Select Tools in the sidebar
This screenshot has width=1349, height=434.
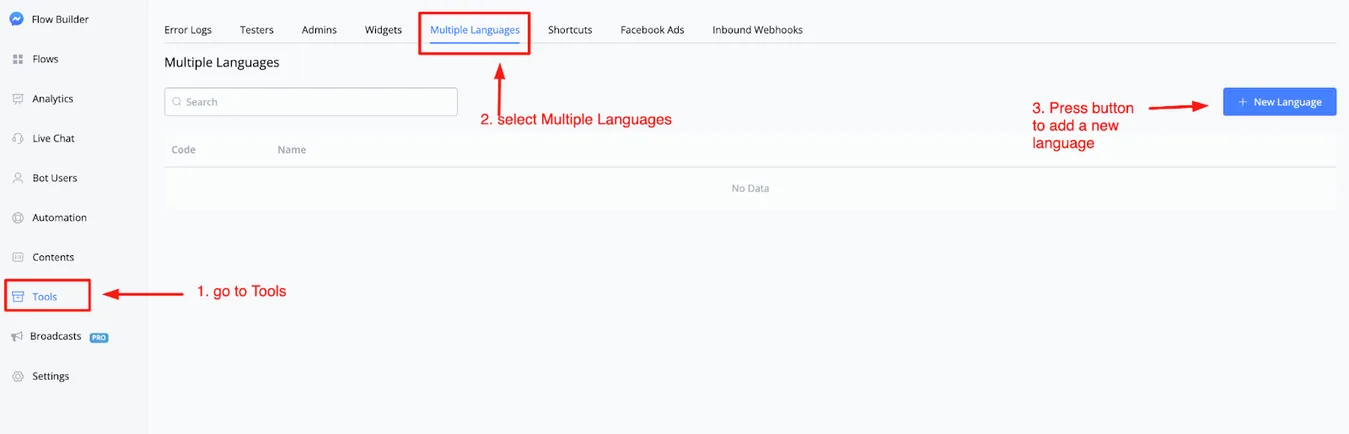click(x=44, y=297)
